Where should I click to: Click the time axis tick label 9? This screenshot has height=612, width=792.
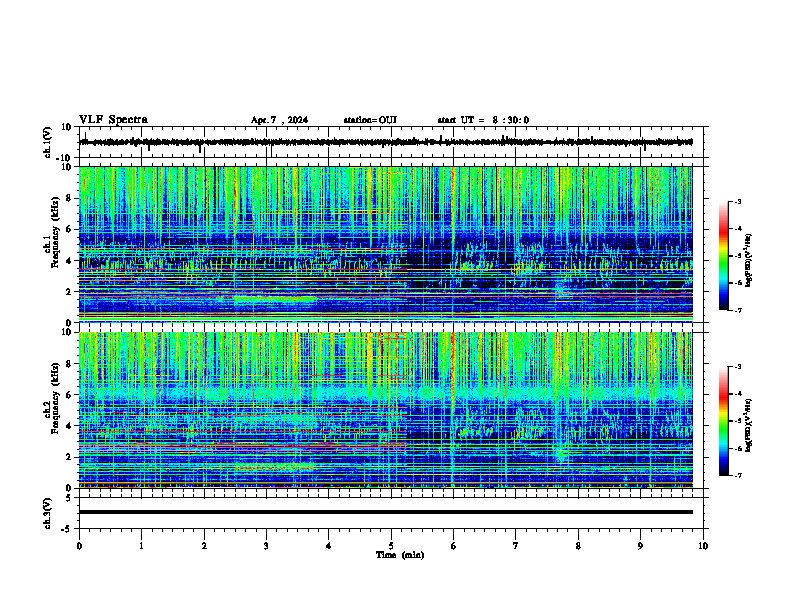[640, 546]
